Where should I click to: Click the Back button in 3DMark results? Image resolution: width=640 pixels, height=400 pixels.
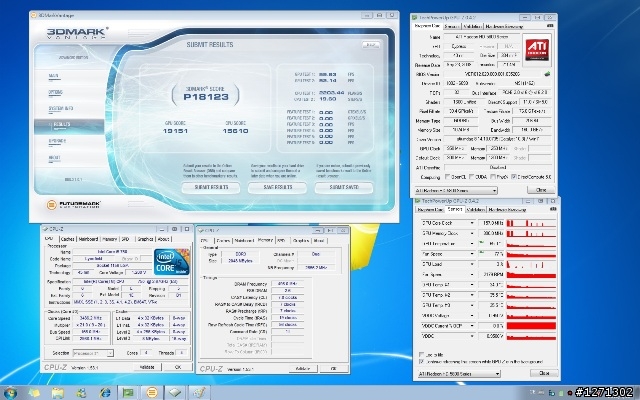point(371,45)
